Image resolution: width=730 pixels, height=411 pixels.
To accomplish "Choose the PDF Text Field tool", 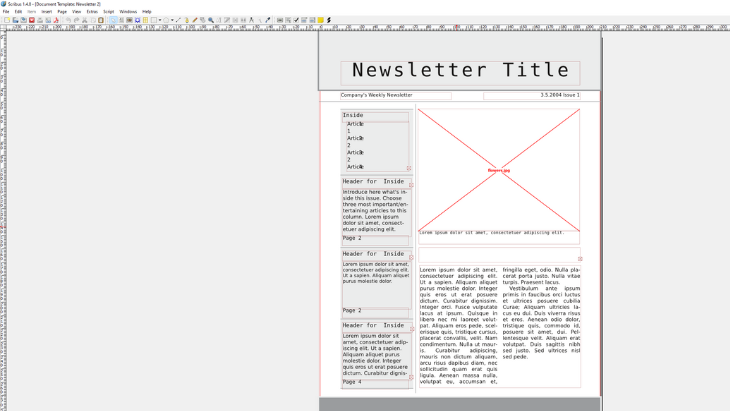I will (288, 20).
